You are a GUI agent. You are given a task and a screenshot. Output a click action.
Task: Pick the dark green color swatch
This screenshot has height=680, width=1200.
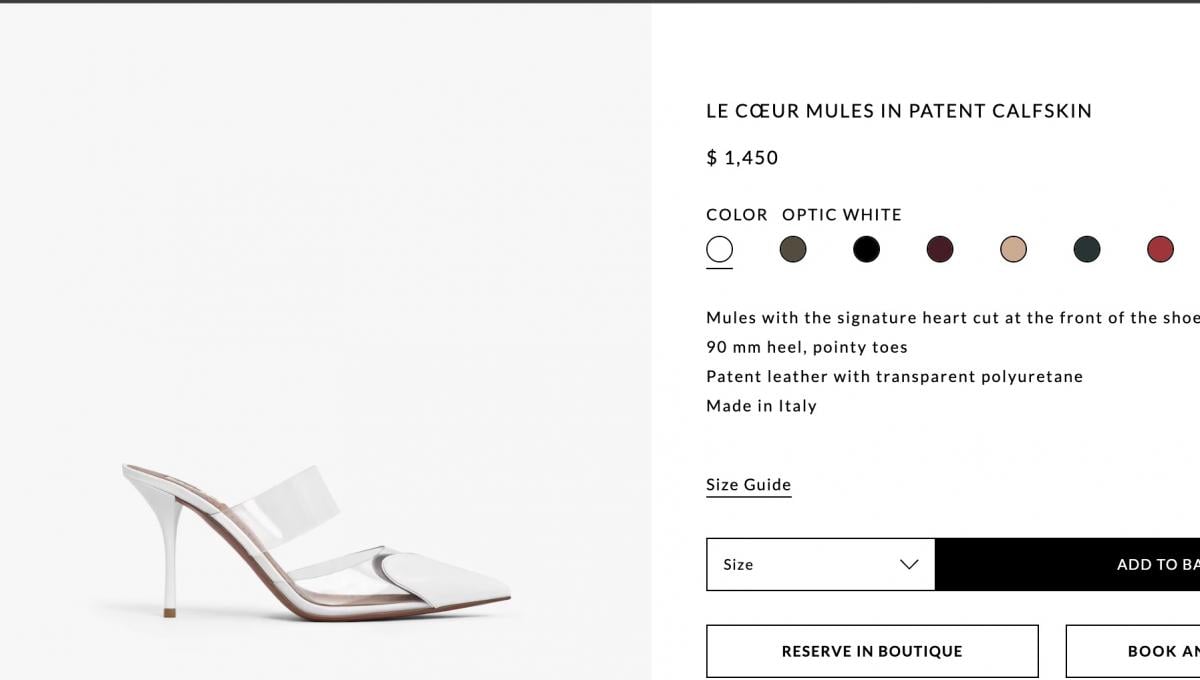[1087, 249]
